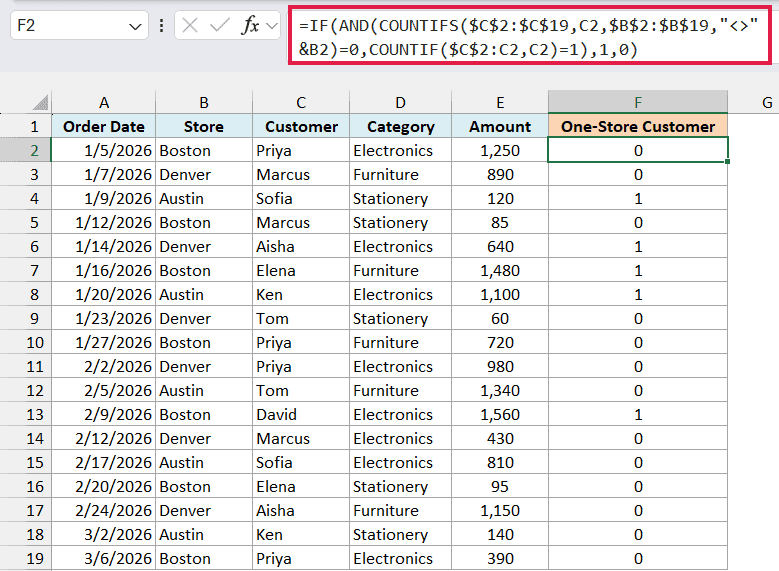Click the vertical dots formula bar handle

pos(161,25)
